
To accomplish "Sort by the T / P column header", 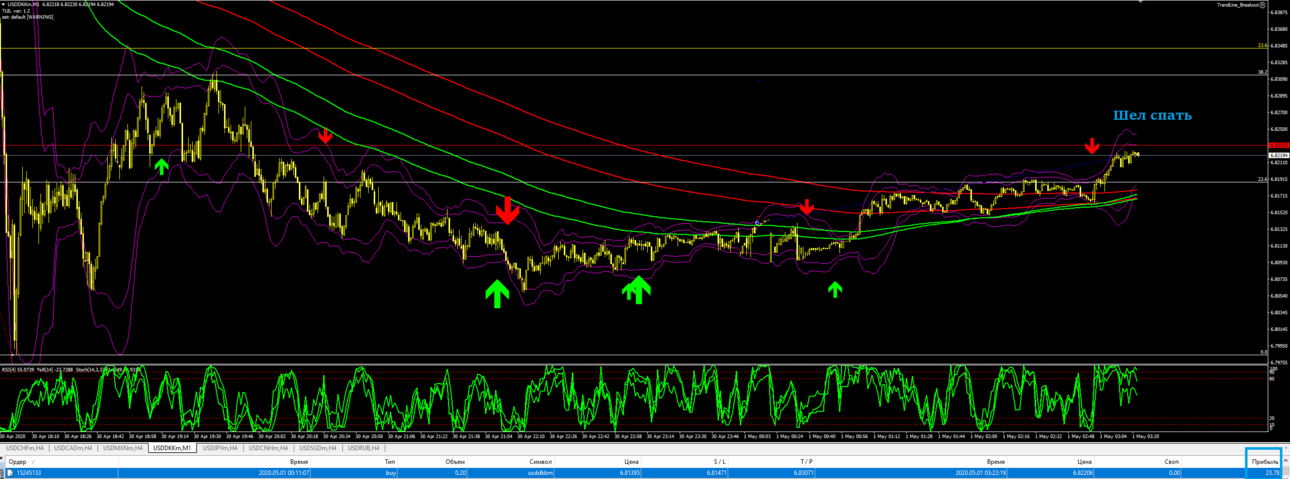I will (807, 462).
